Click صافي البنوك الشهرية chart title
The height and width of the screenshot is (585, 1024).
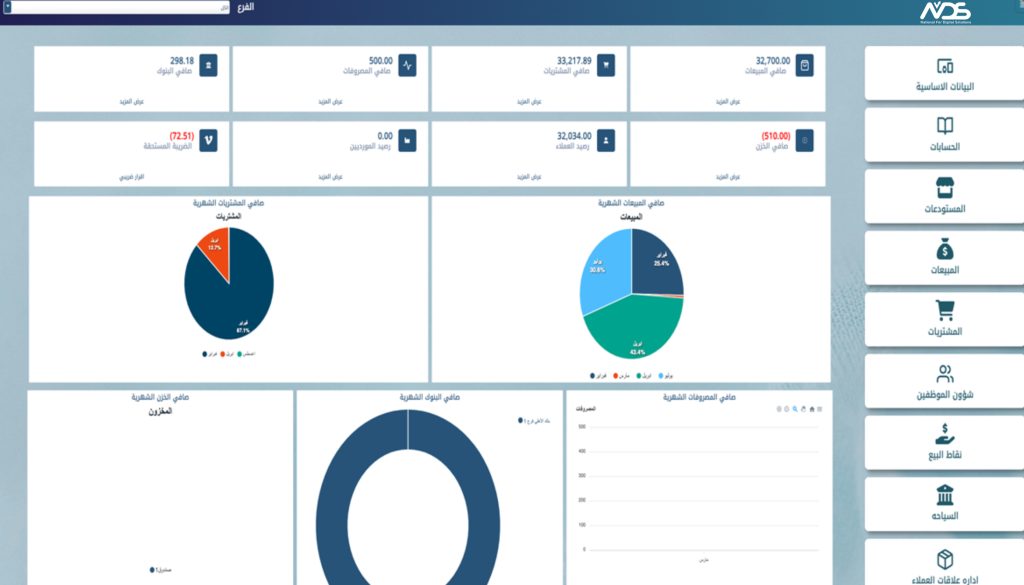(430, 397)
